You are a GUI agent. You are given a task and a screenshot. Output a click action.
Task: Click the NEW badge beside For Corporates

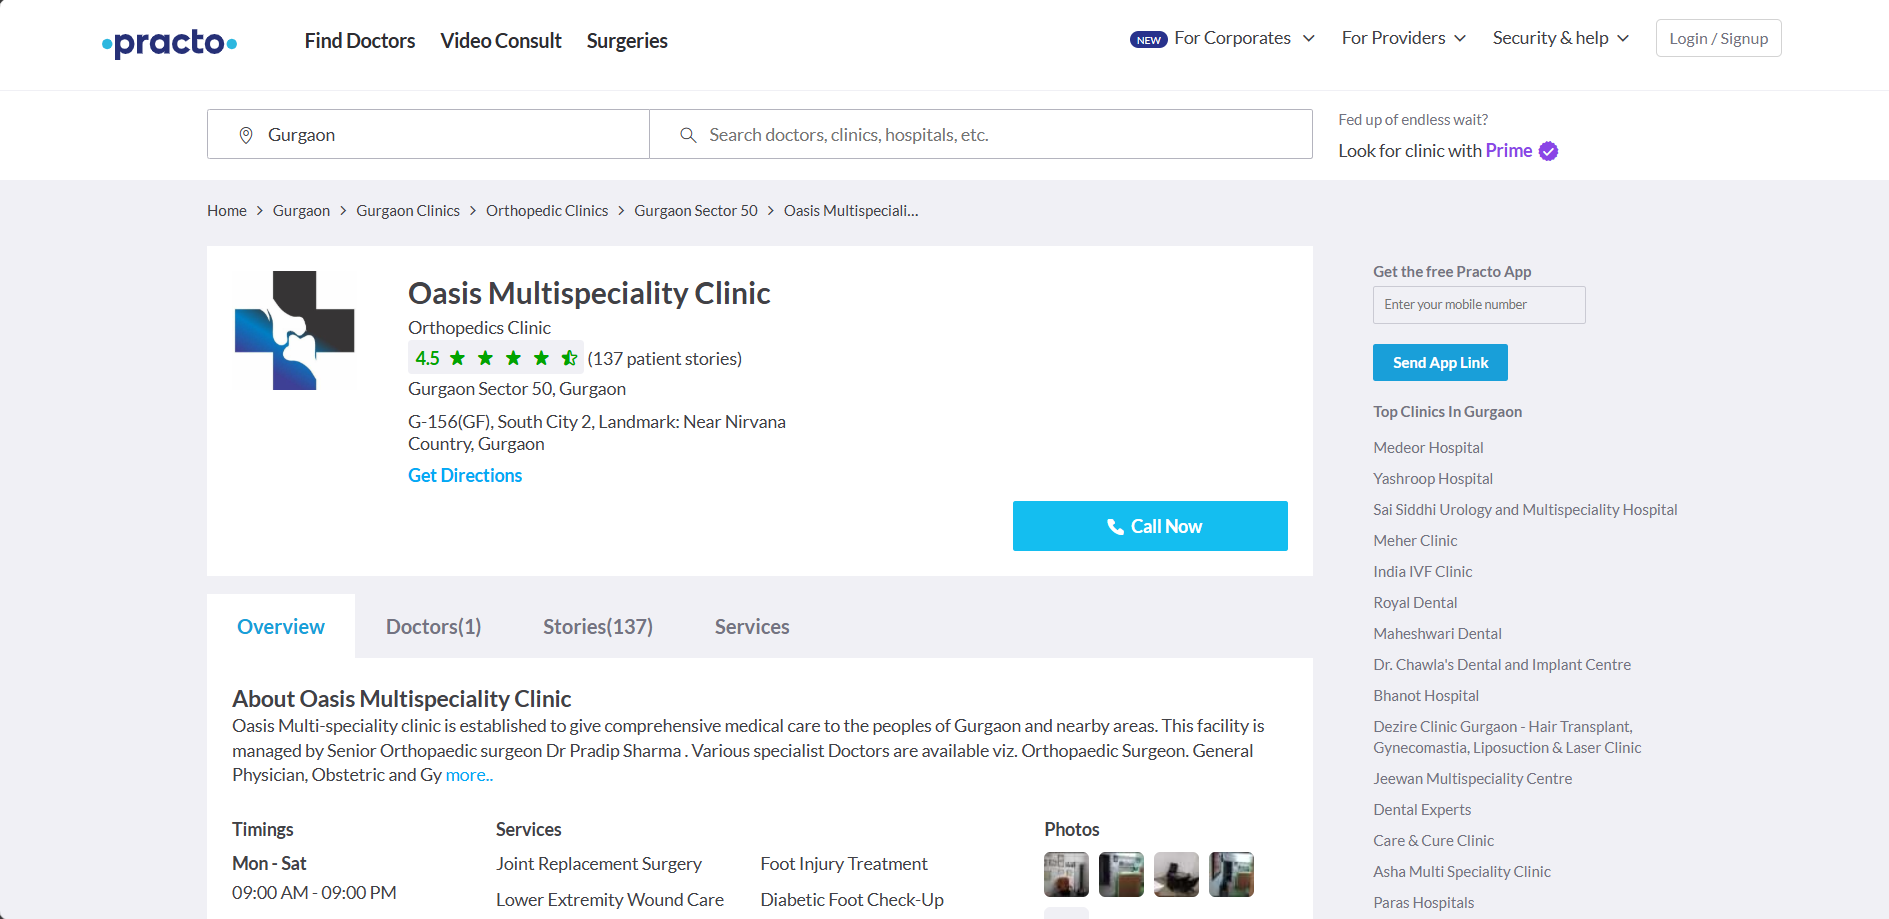tap(1148, 40)
